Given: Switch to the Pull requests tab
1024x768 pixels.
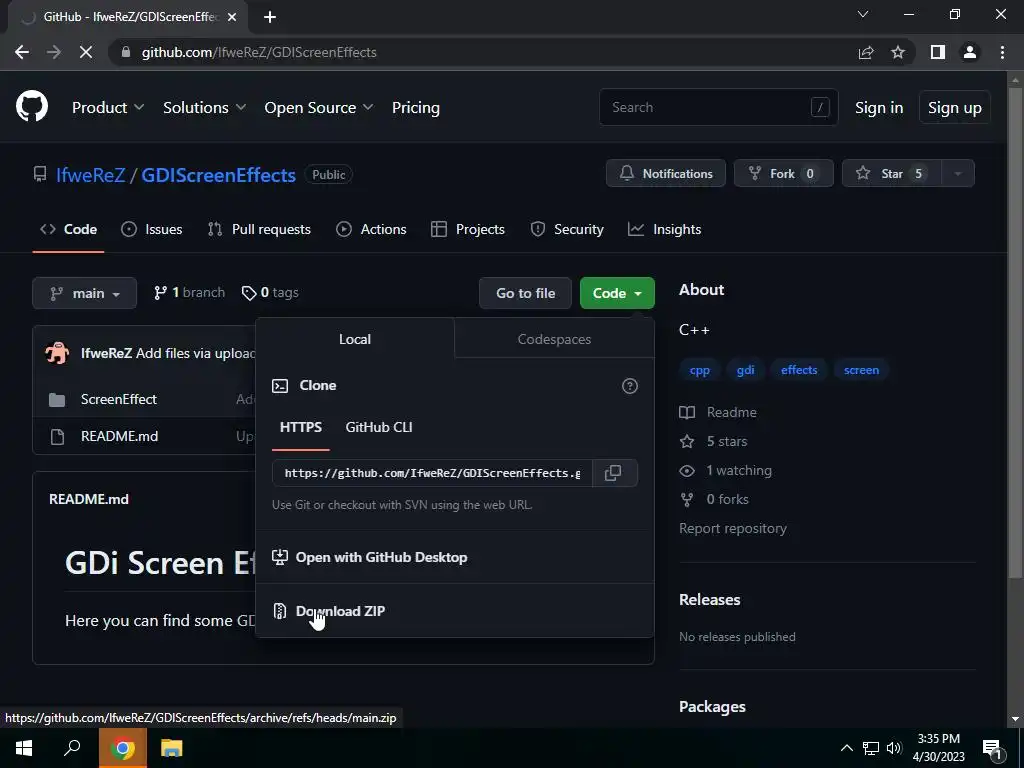Looking at the screenshot, I should tap(259, 229).
